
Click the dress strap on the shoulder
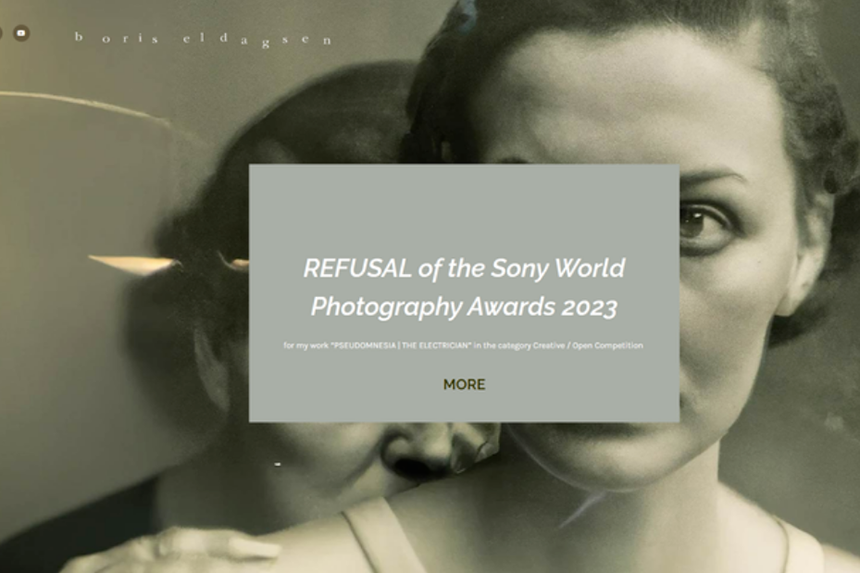[376, 540]
